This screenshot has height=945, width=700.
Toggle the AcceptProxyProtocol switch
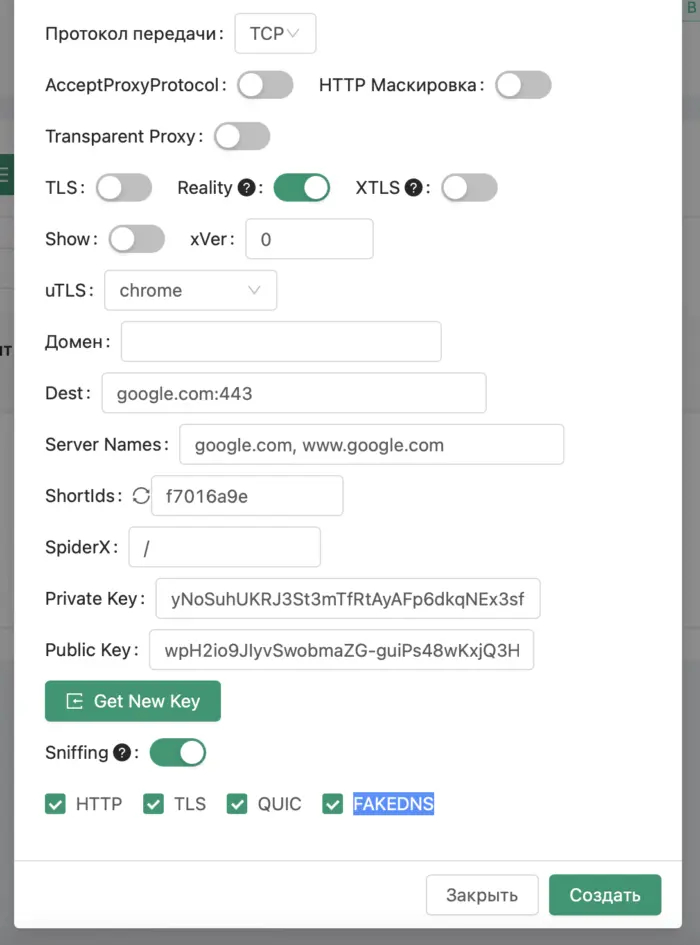point(265,85)
